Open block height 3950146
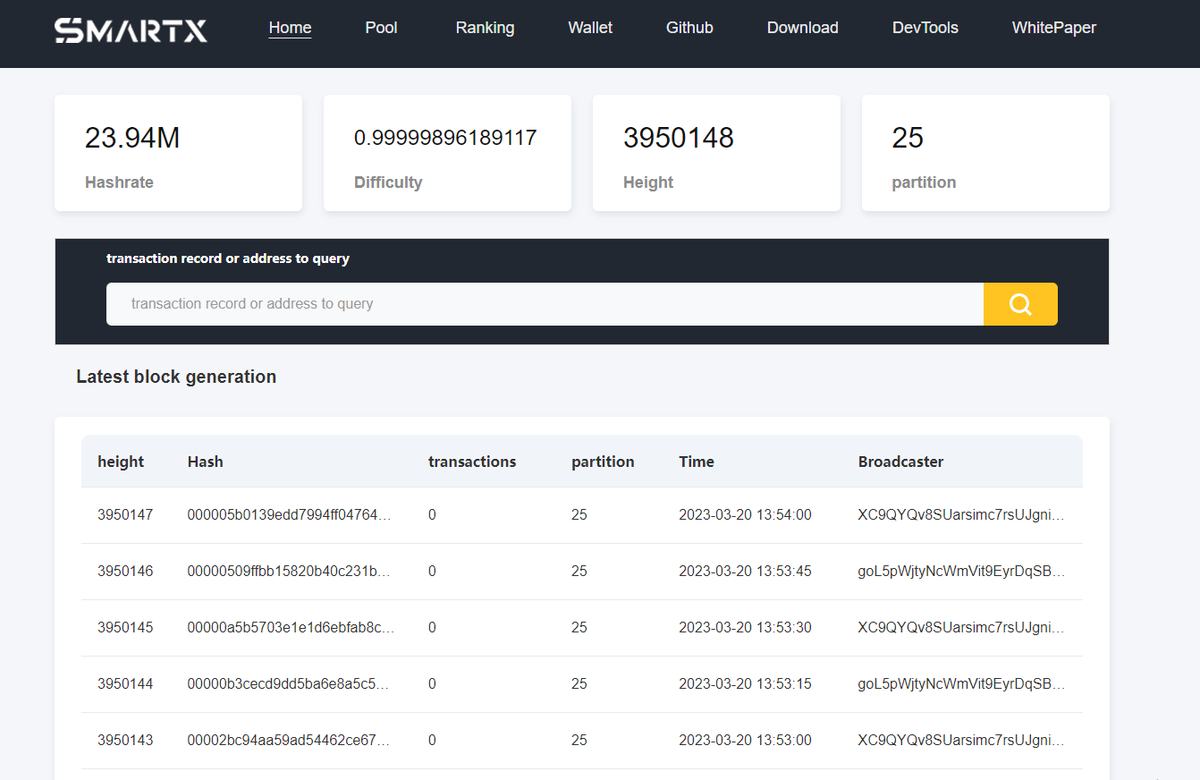 tap(125, 571)
